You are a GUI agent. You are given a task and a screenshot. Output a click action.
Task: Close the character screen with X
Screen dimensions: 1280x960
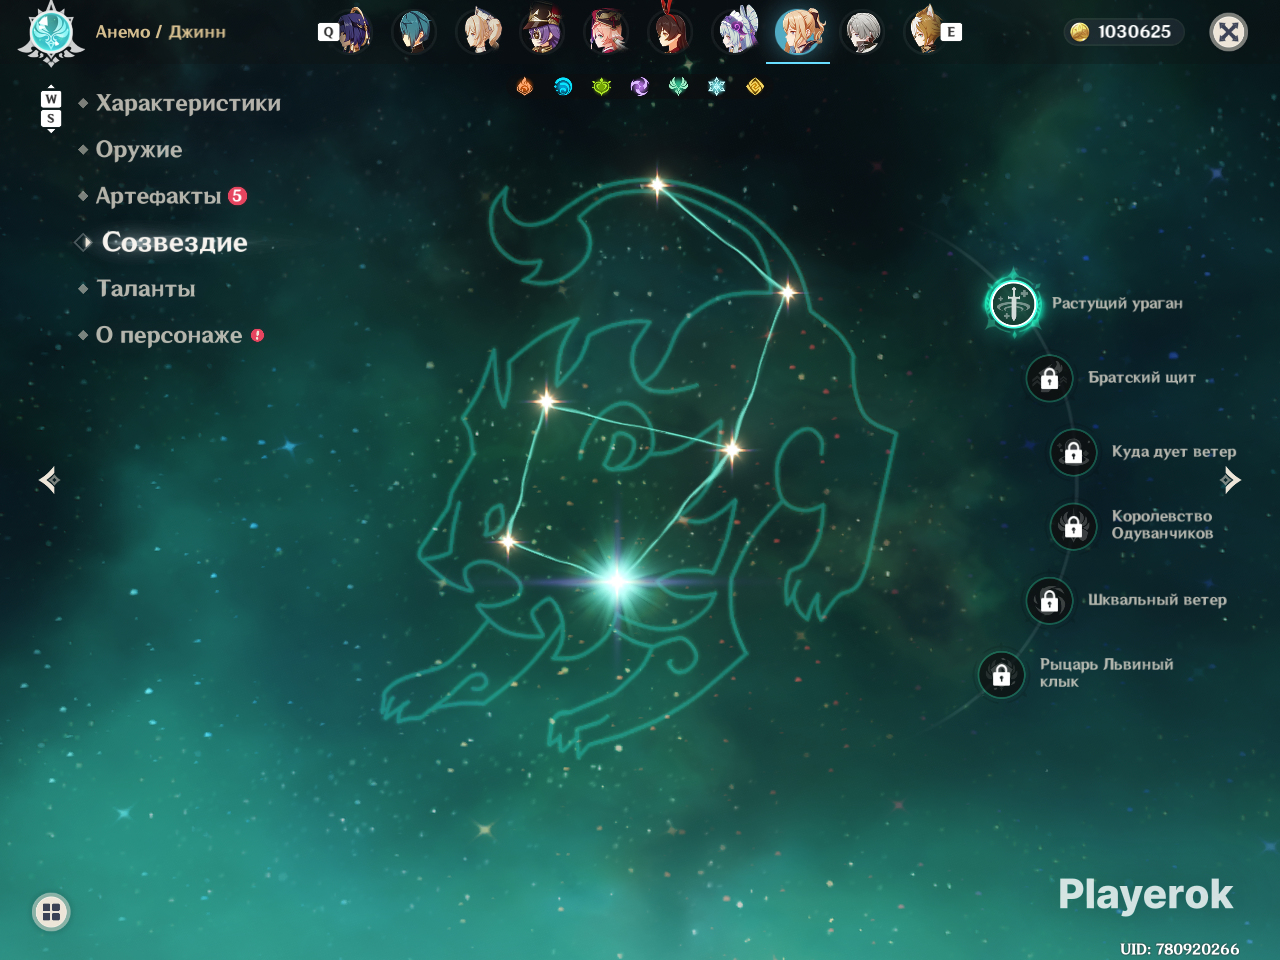tap(1229, 32)
